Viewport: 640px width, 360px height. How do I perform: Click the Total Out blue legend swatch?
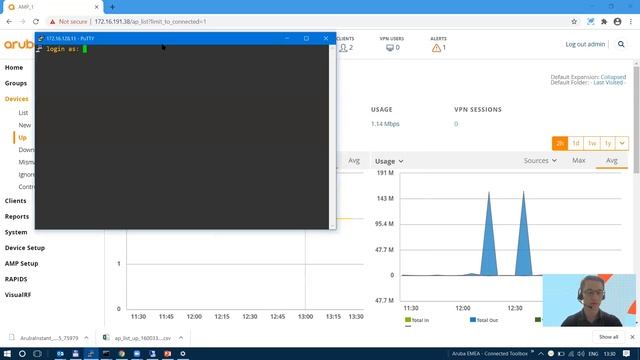coord(473,320)
